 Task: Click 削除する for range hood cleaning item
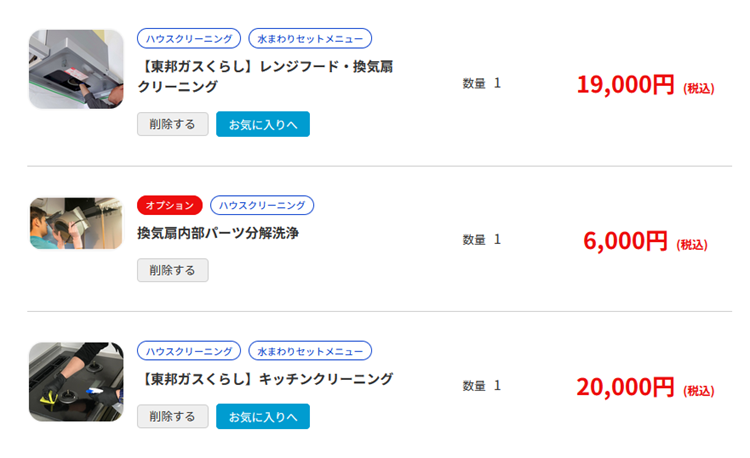pyautogui.click(x=173, y=124)
